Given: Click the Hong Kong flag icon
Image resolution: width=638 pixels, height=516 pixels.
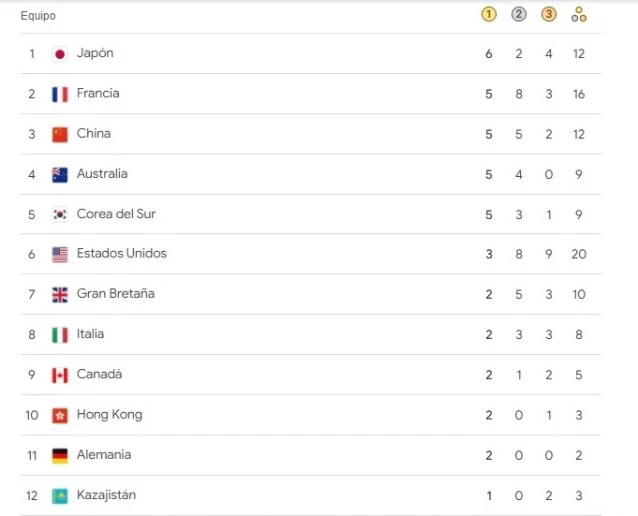Looking at the screenshot, I should 60,415.
